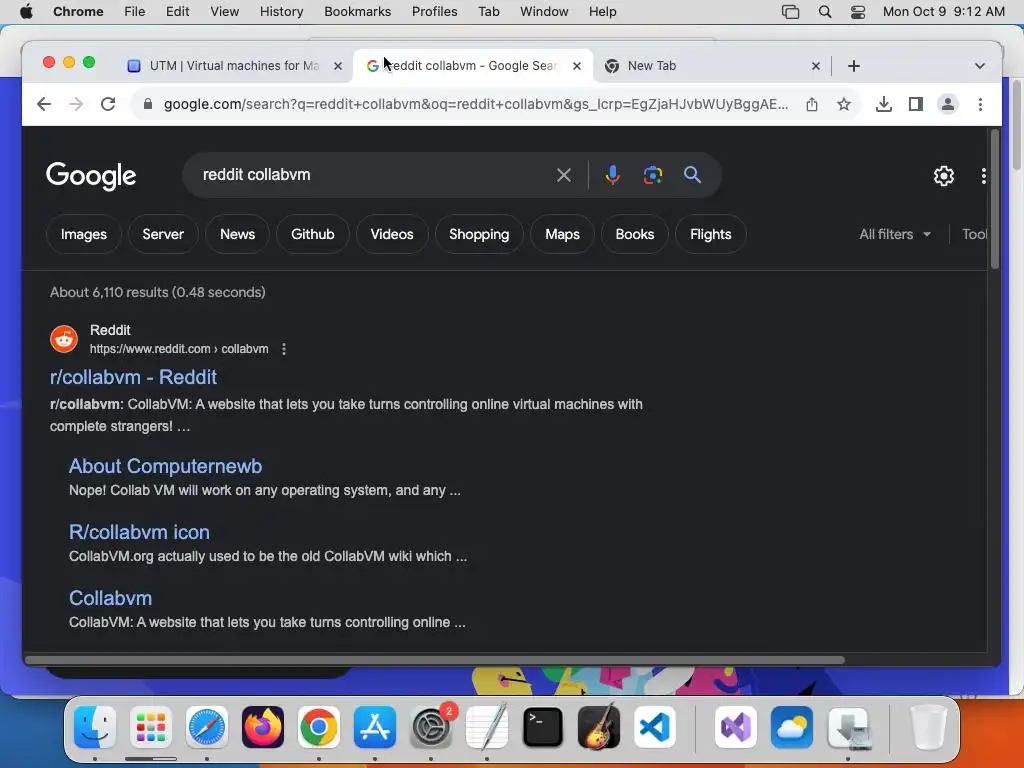This screenshot has height=768, width=1024.
Task: Filter results by Flights
Action: tap(711, 234)
